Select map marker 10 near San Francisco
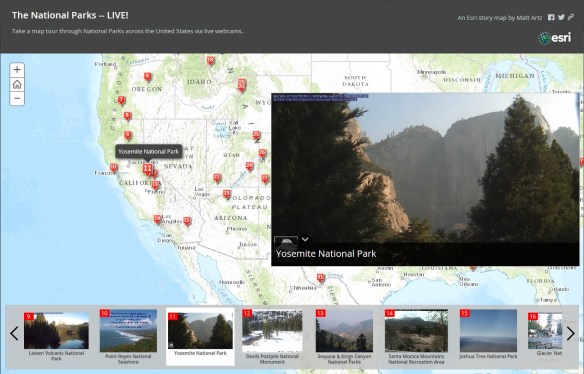Image resolution: width=584 pixels, height=374 pixels. tap(114, 168)
